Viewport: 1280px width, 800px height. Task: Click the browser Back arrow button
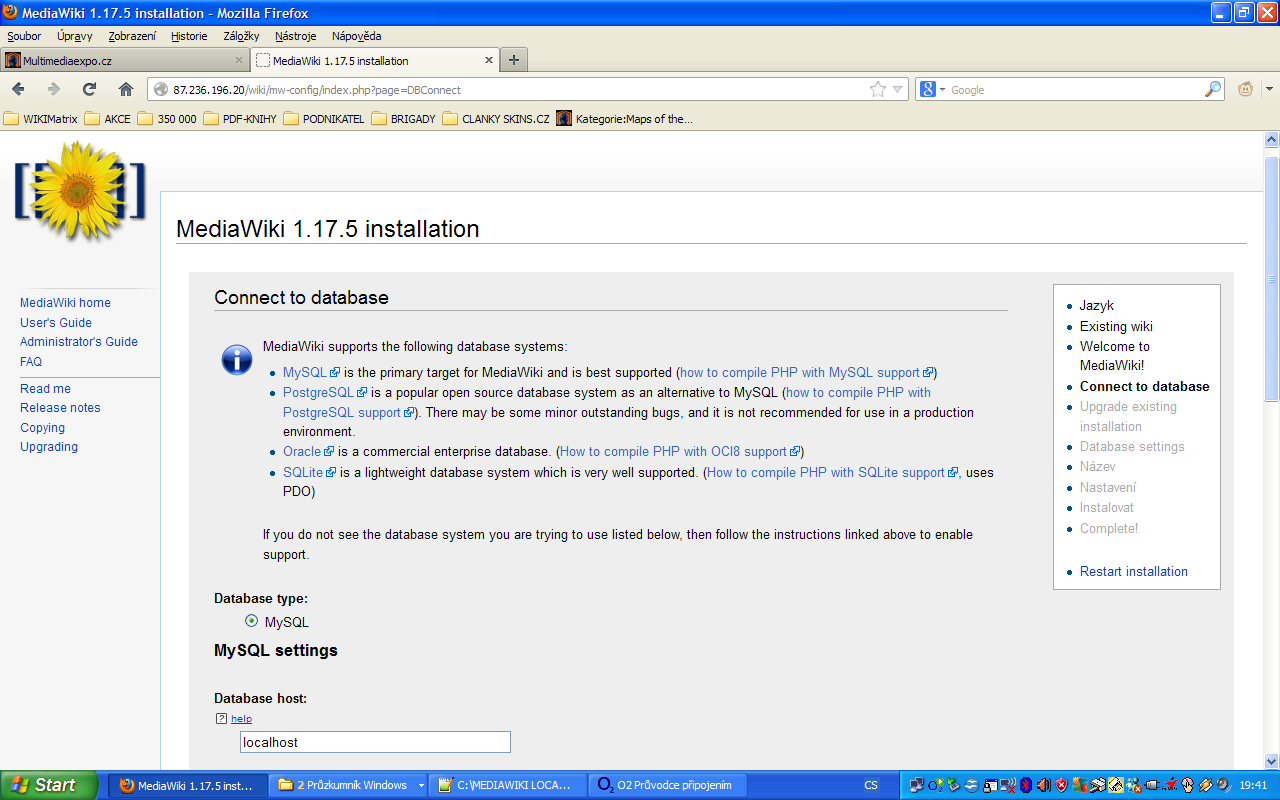[19, 89]
